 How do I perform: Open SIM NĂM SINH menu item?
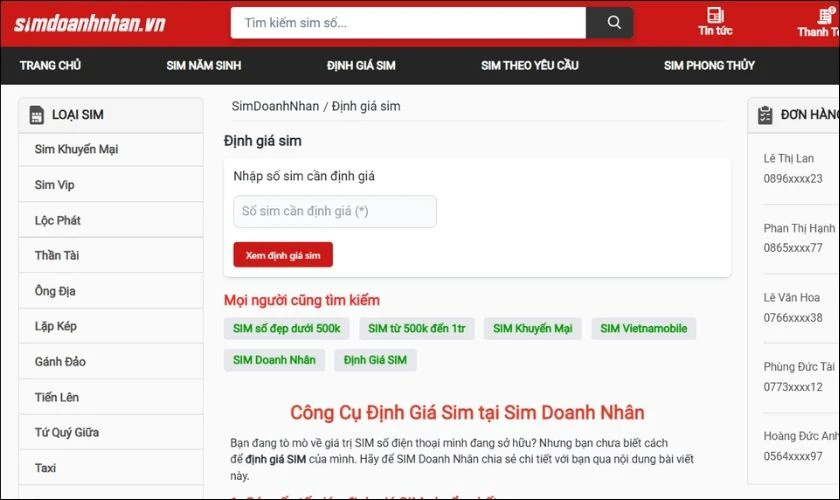point(204,65)
